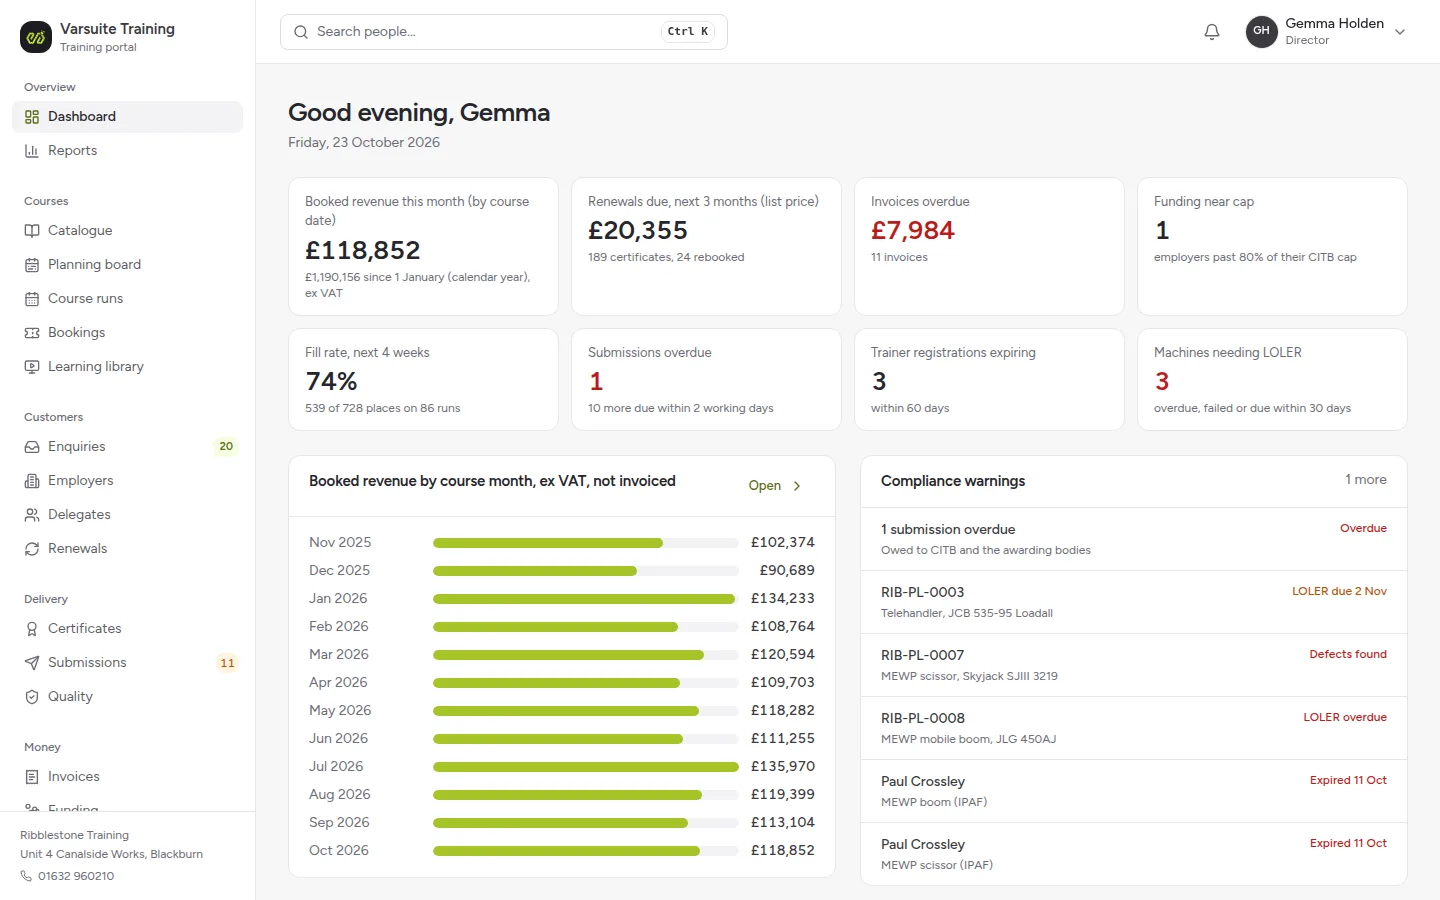Focus the Search people field

point(504,32)
